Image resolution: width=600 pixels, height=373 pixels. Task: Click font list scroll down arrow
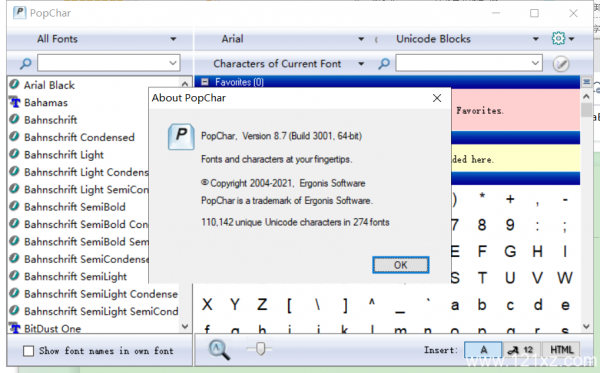(x=185, y=326)
